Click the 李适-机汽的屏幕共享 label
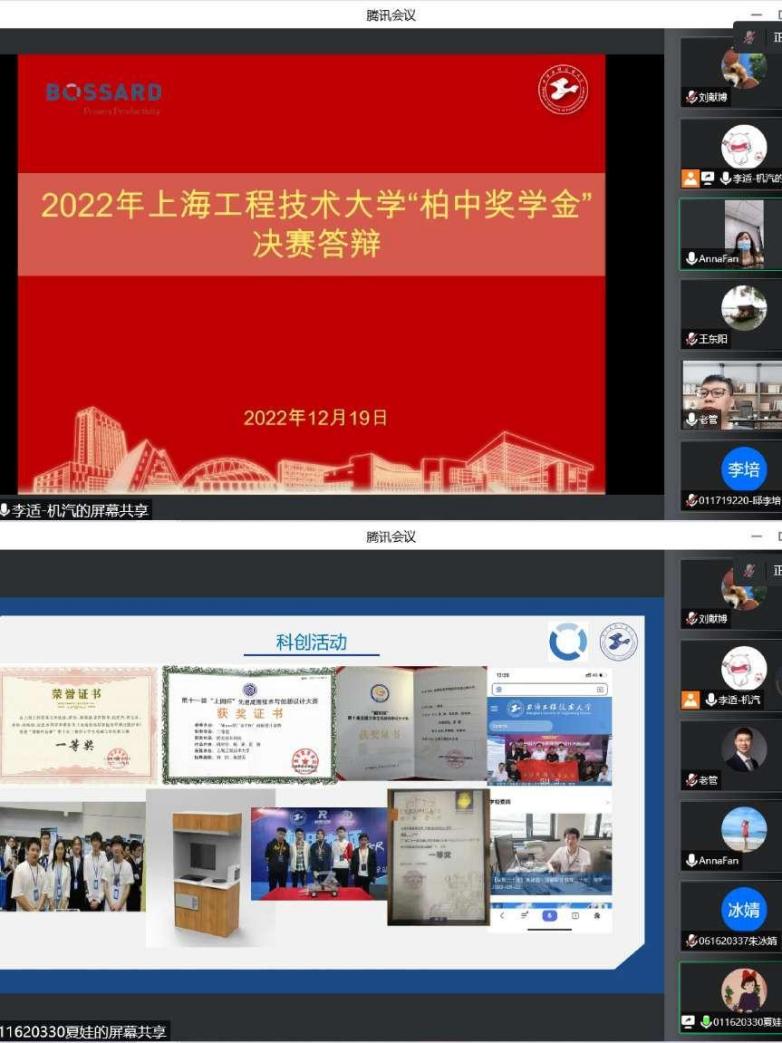 tap(78, 511)
